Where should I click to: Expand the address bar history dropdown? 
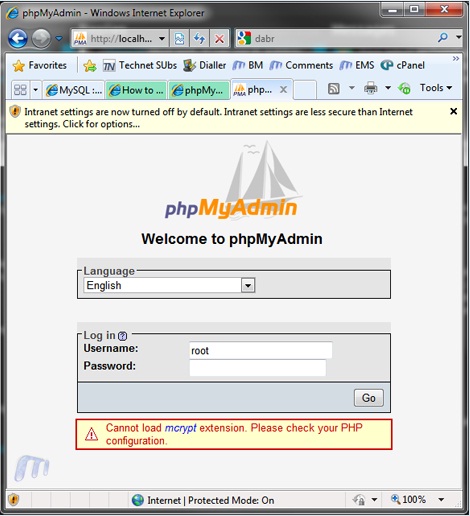[x=162, y=39]
